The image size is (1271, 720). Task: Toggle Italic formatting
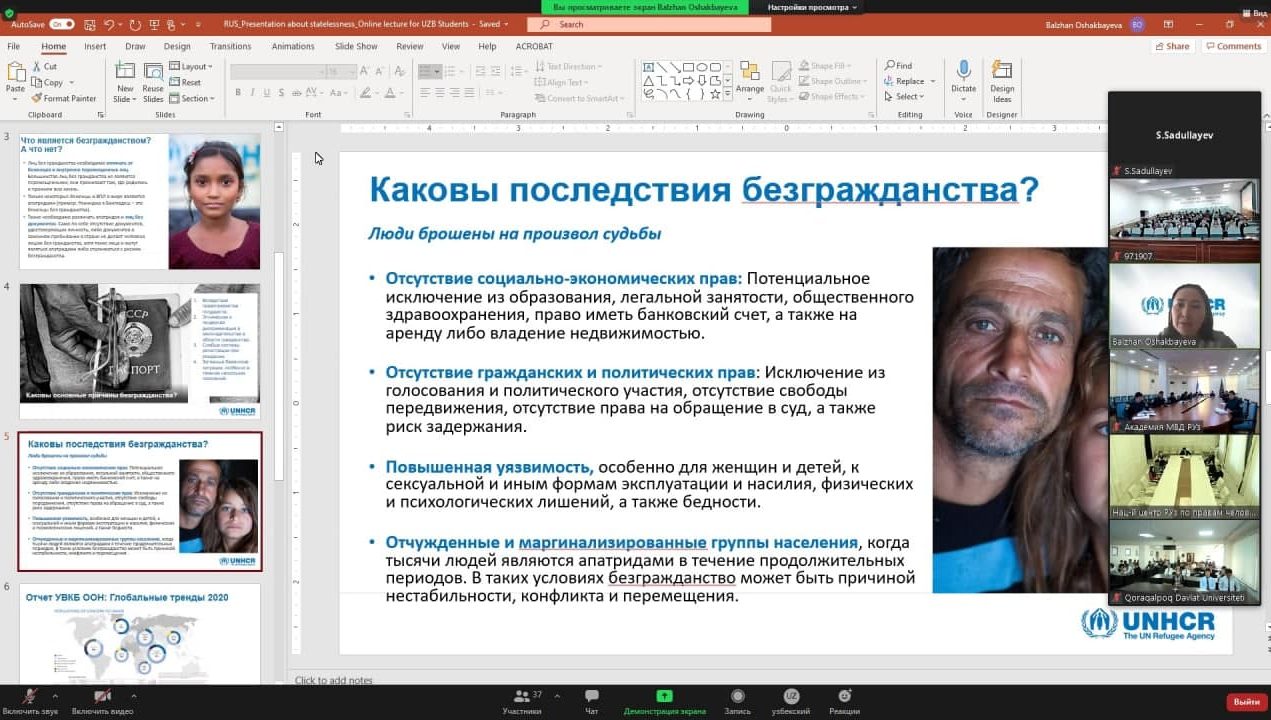(x=252, y=92)
